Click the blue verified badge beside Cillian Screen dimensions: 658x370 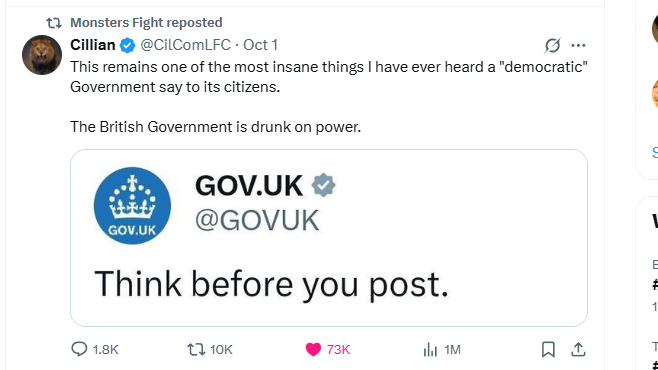click(x=128, y=45)
